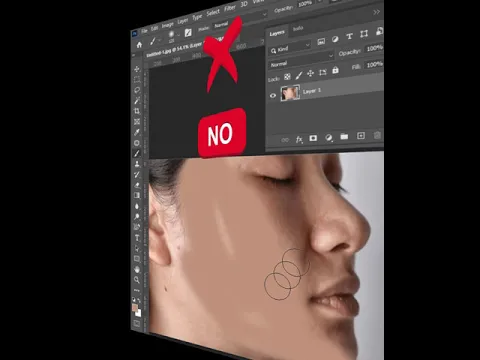Open the Type menu

(x=197, y=17)
